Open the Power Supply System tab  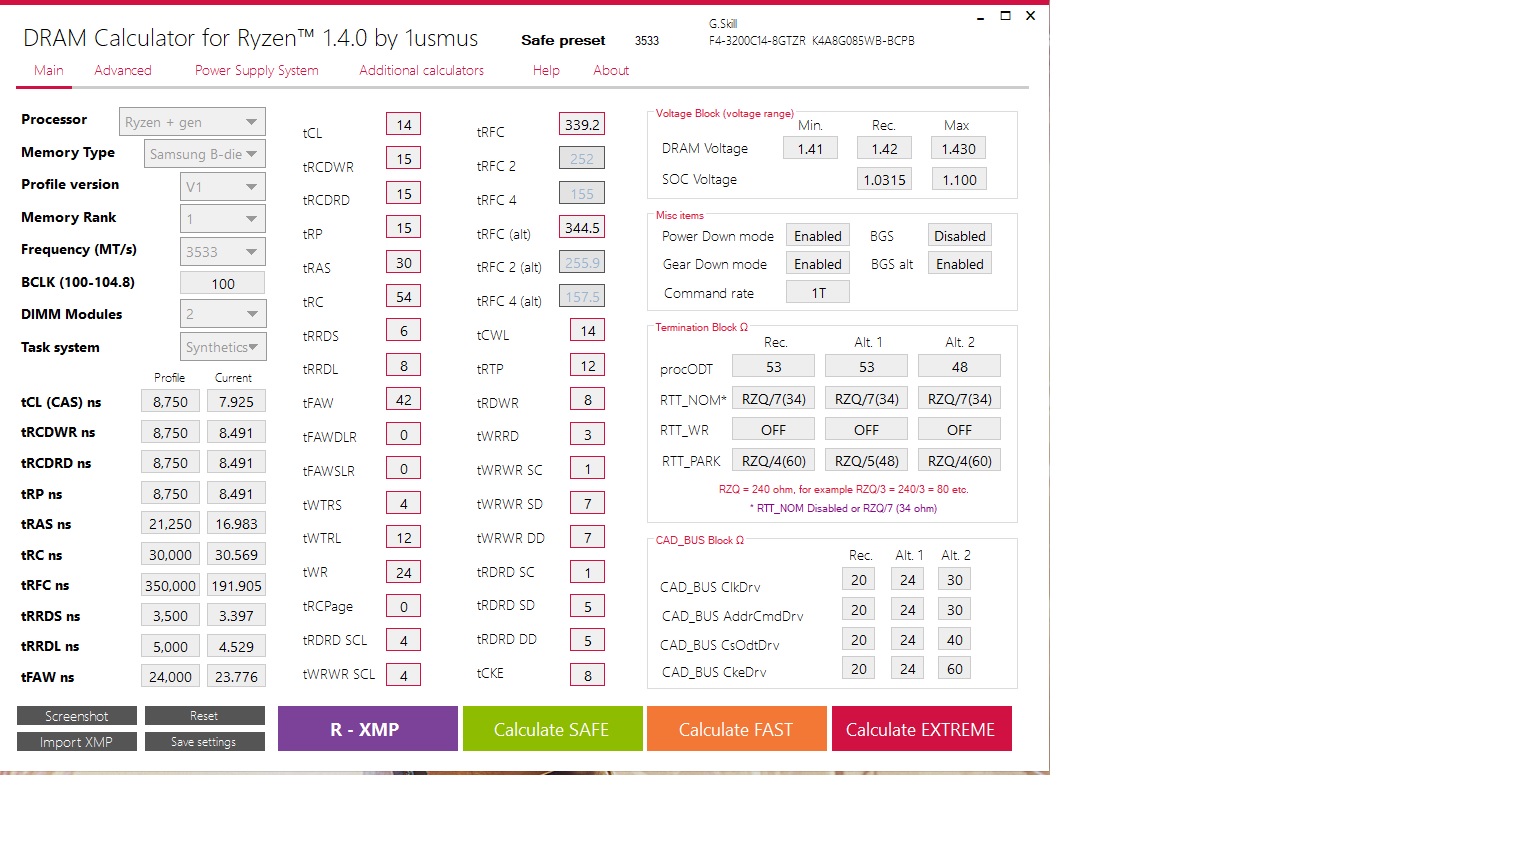(257, 70)
